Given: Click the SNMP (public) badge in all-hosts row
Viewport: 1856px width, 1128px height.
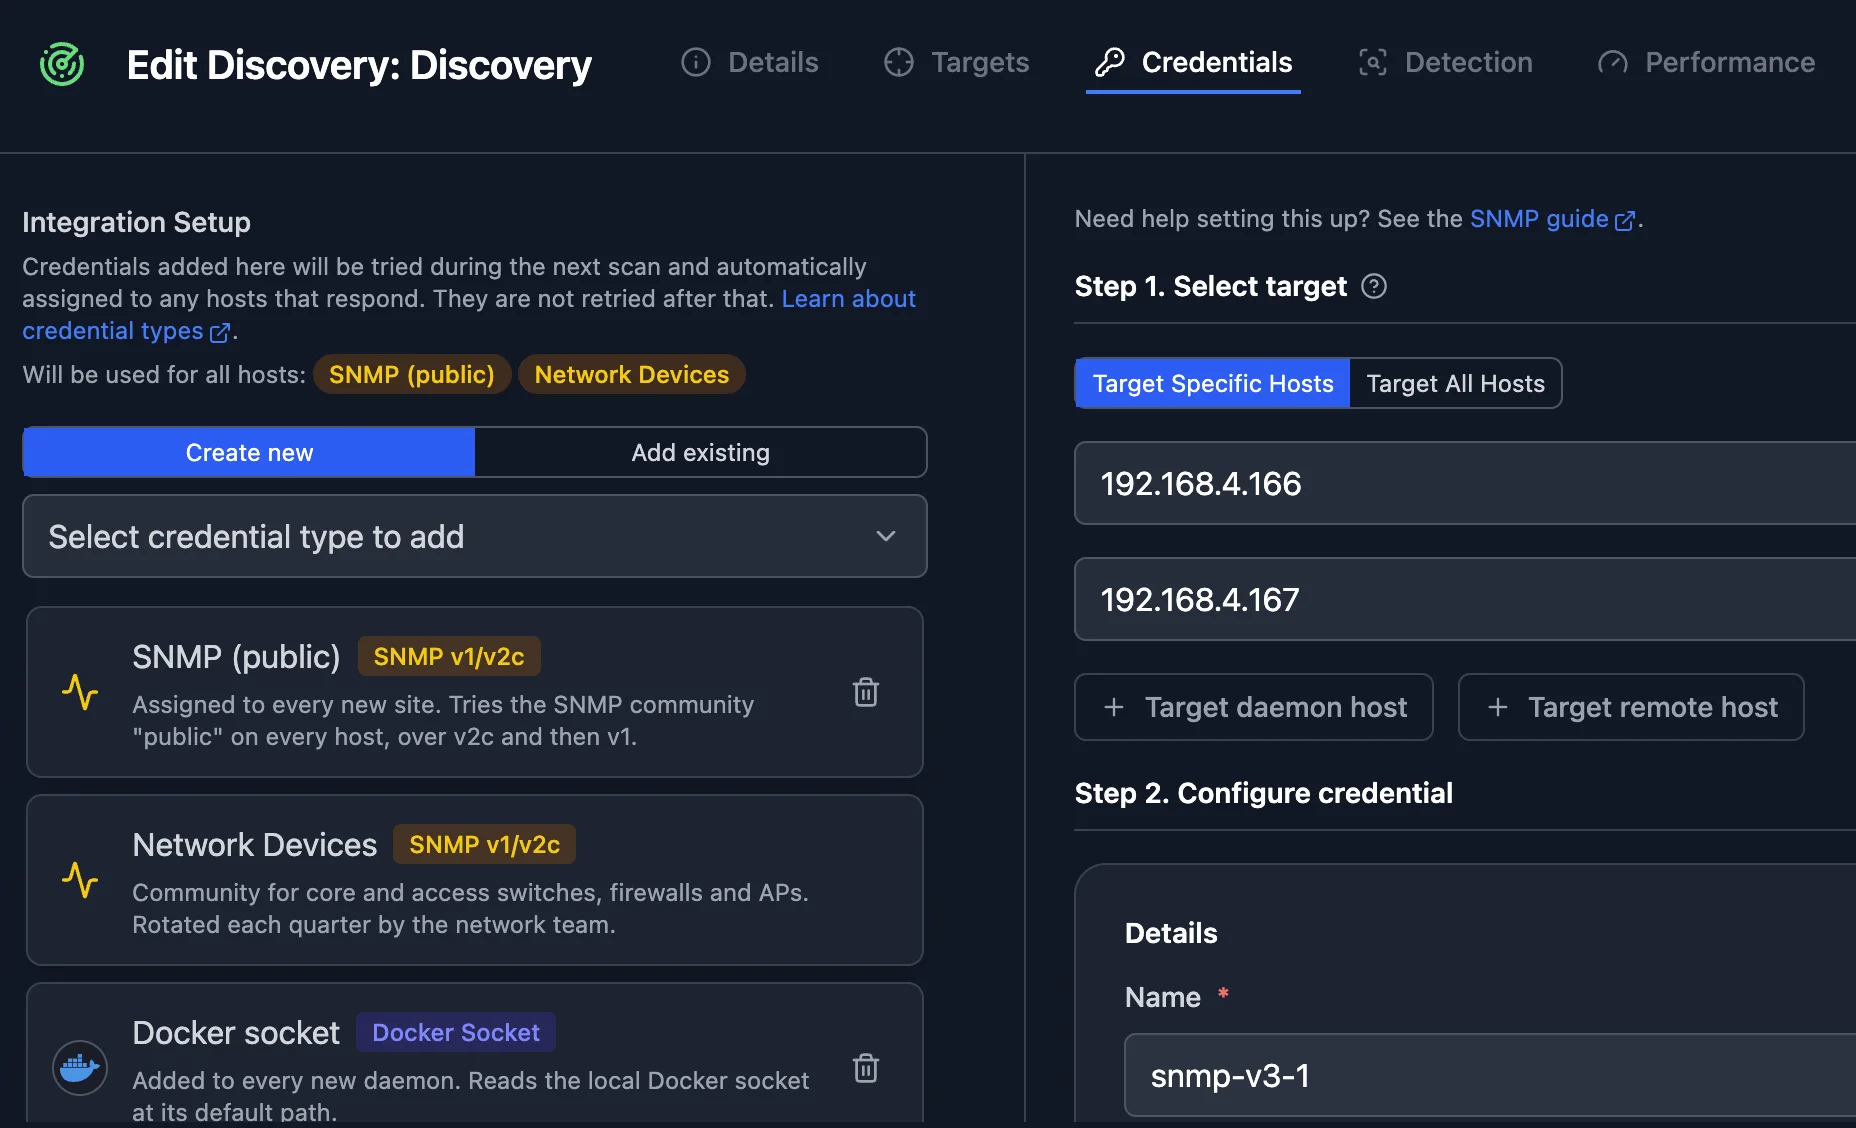Looking at the screenshot, I should (412, 375).
